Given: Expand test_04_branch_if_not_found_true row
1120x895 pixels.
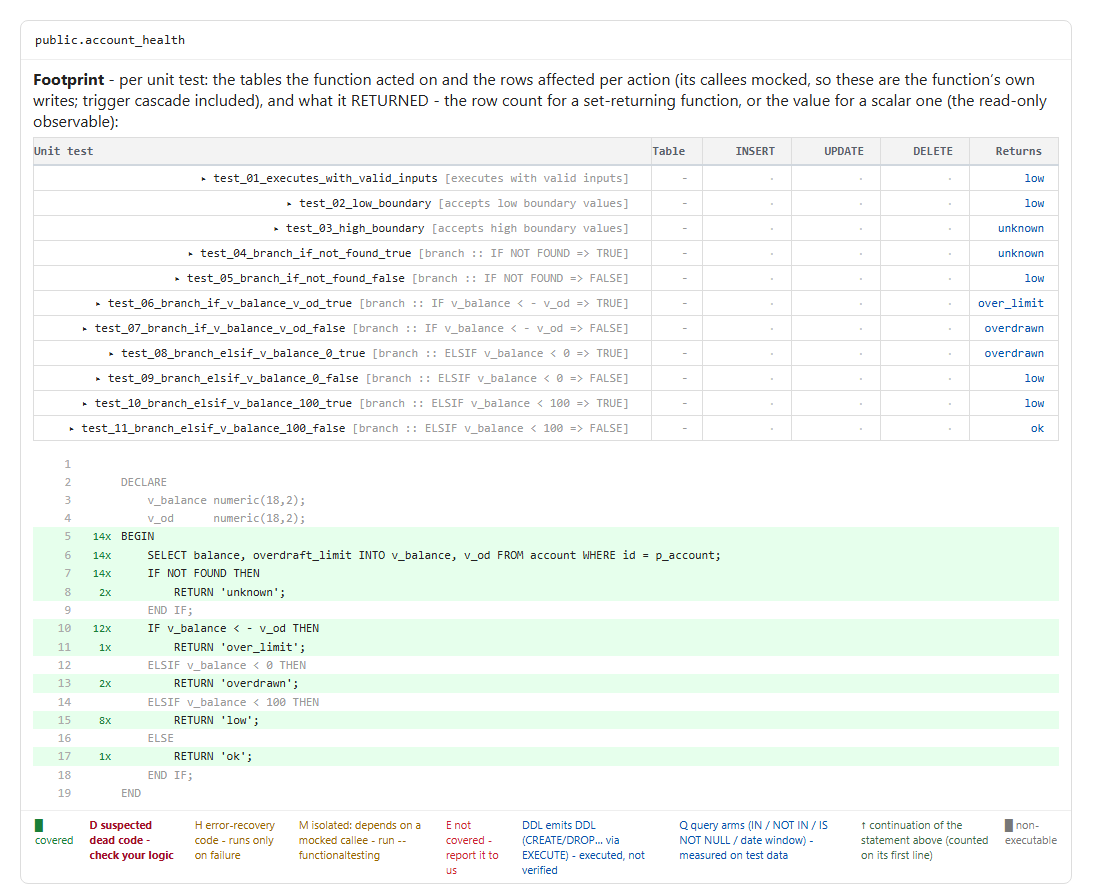Looking at the screenshot, I should pyautogui.click(x=190, y=254).
